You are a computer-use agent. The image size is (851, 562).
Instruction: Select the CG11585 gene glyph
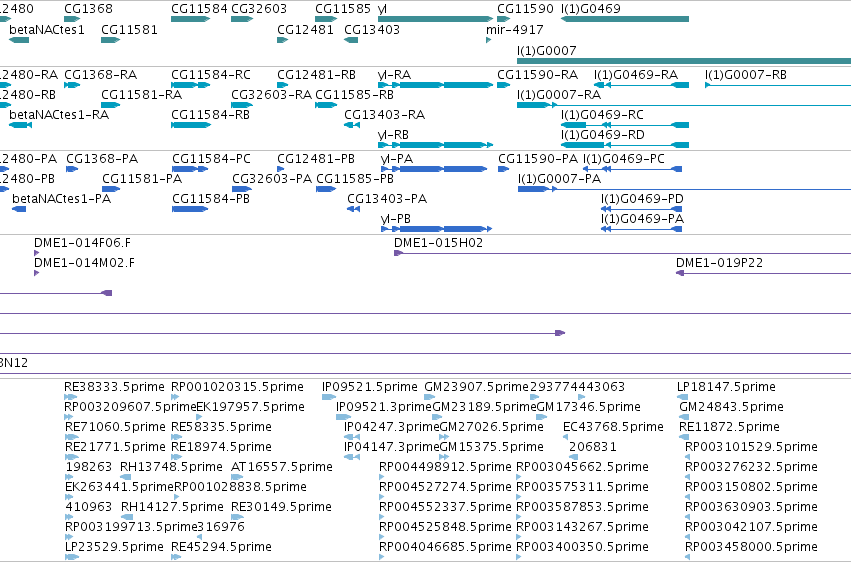326,19
